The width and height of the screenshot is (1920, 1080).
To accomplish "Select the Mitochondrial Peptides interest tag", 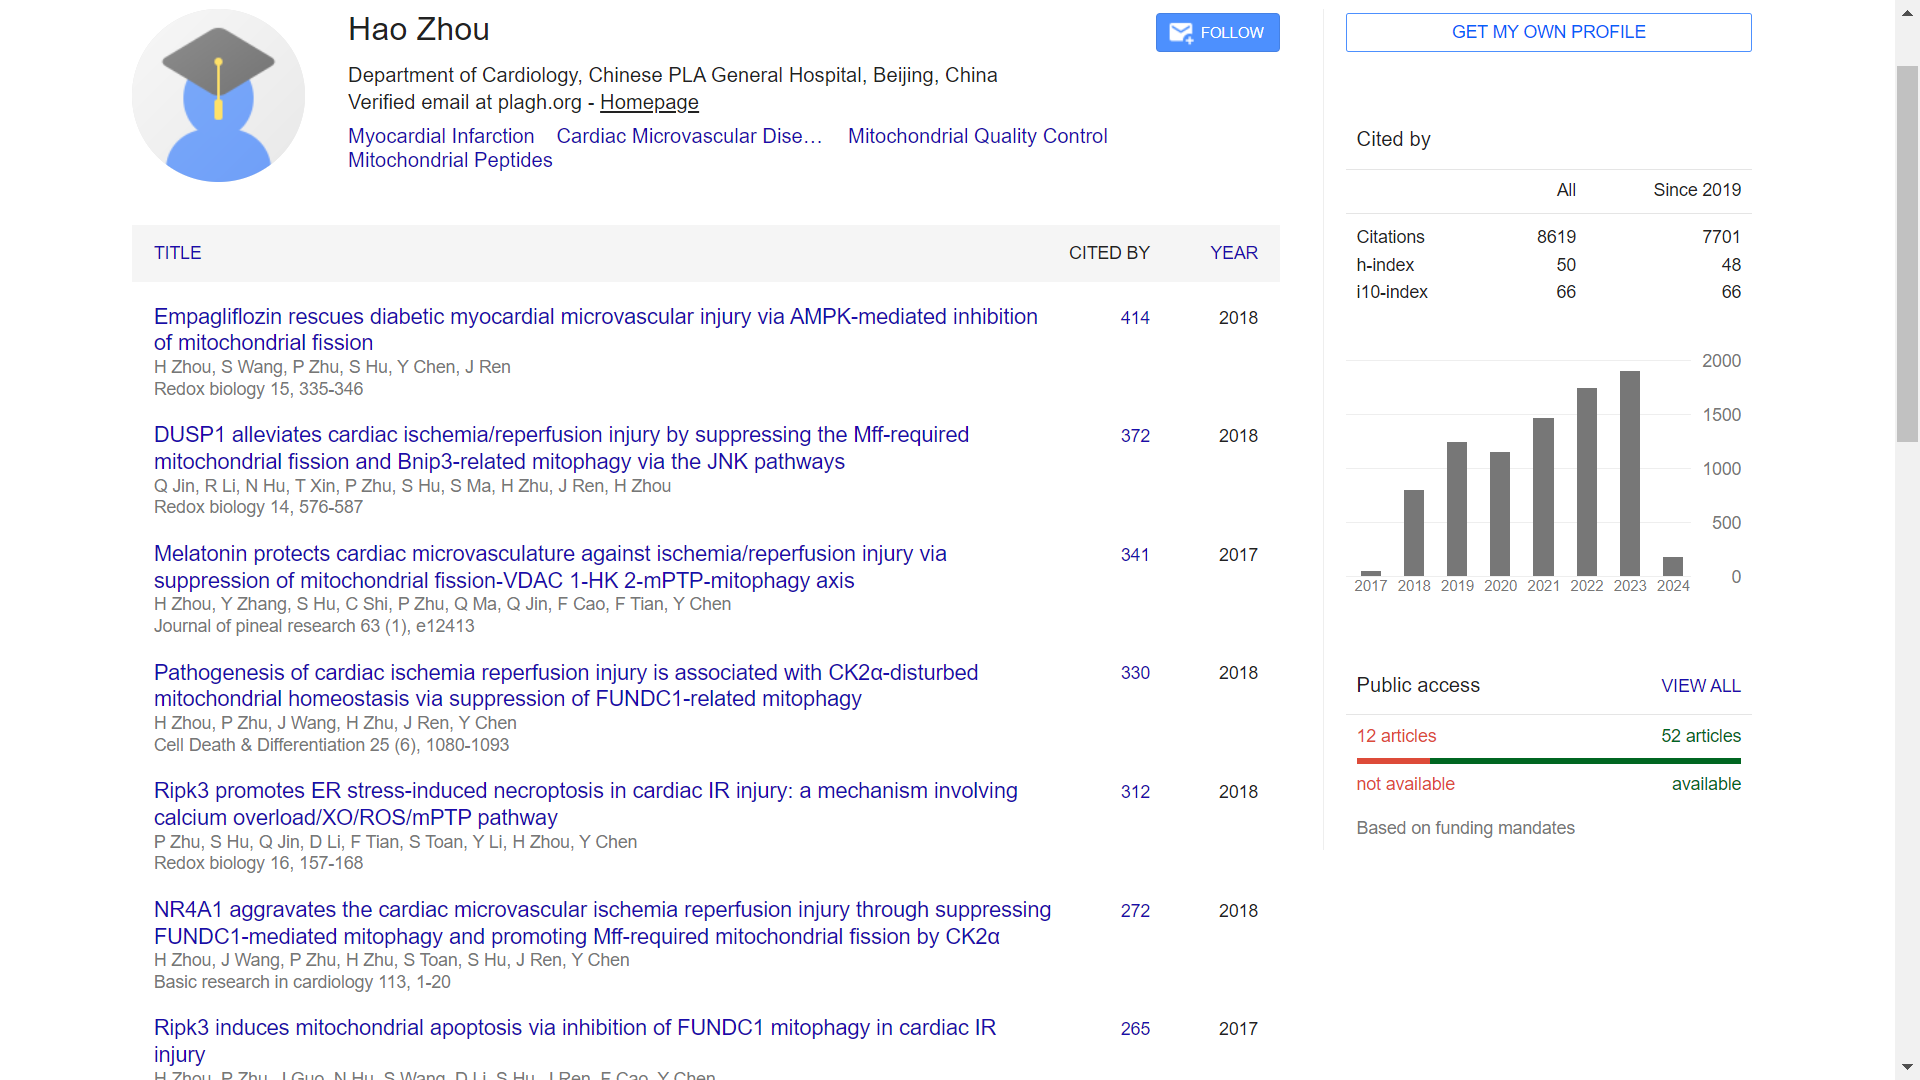I will [x=450, y=160].
